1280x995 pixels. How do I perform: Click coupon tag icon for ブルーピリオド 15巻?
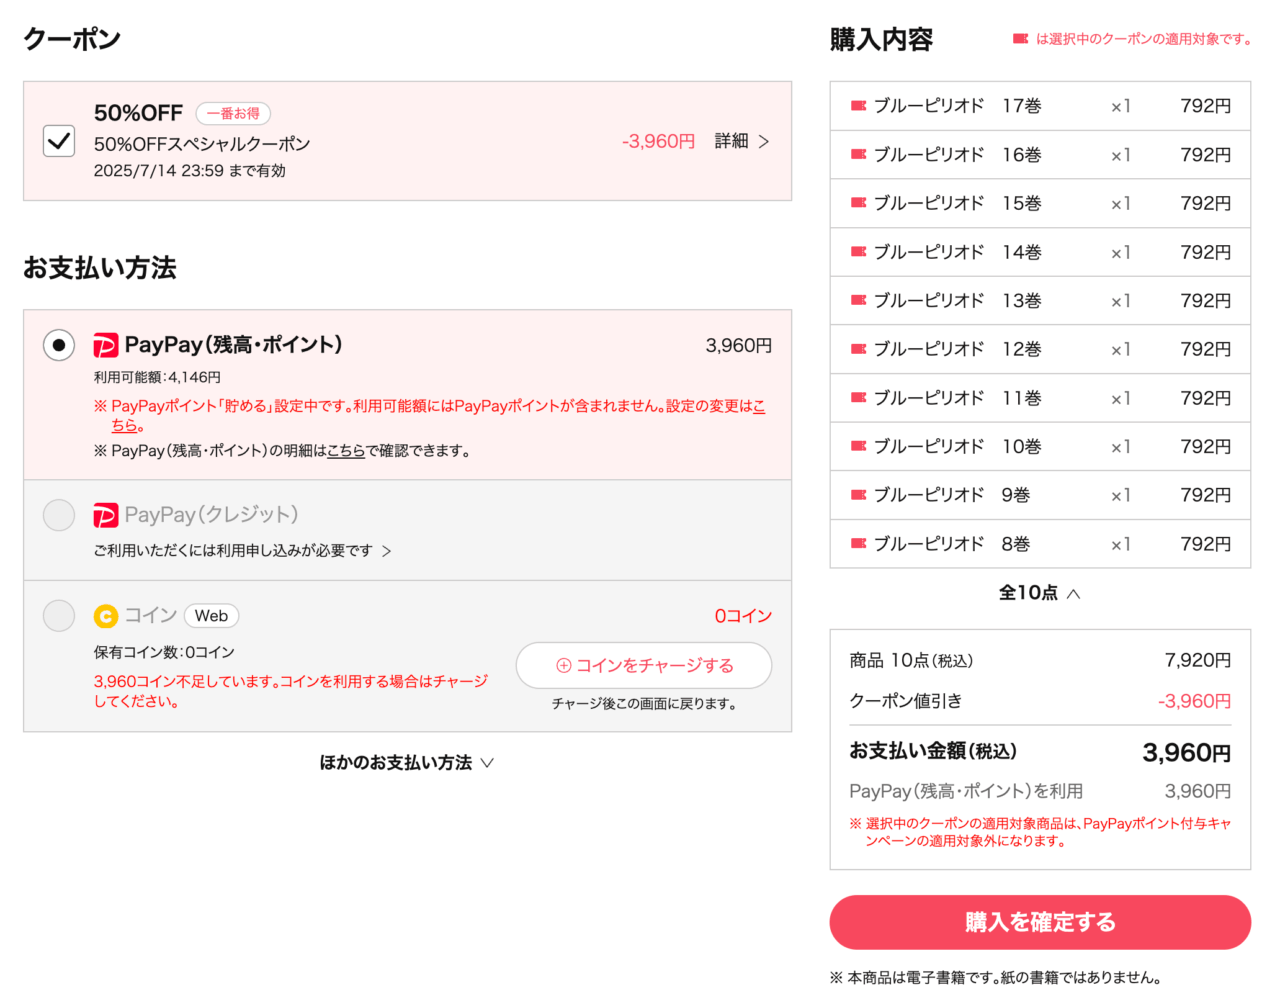(x=858, y=202)
